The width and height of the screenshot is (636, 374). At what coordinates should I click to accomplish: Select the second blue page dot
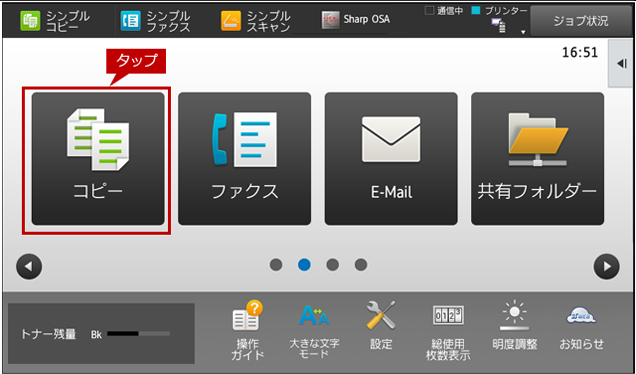304,265
